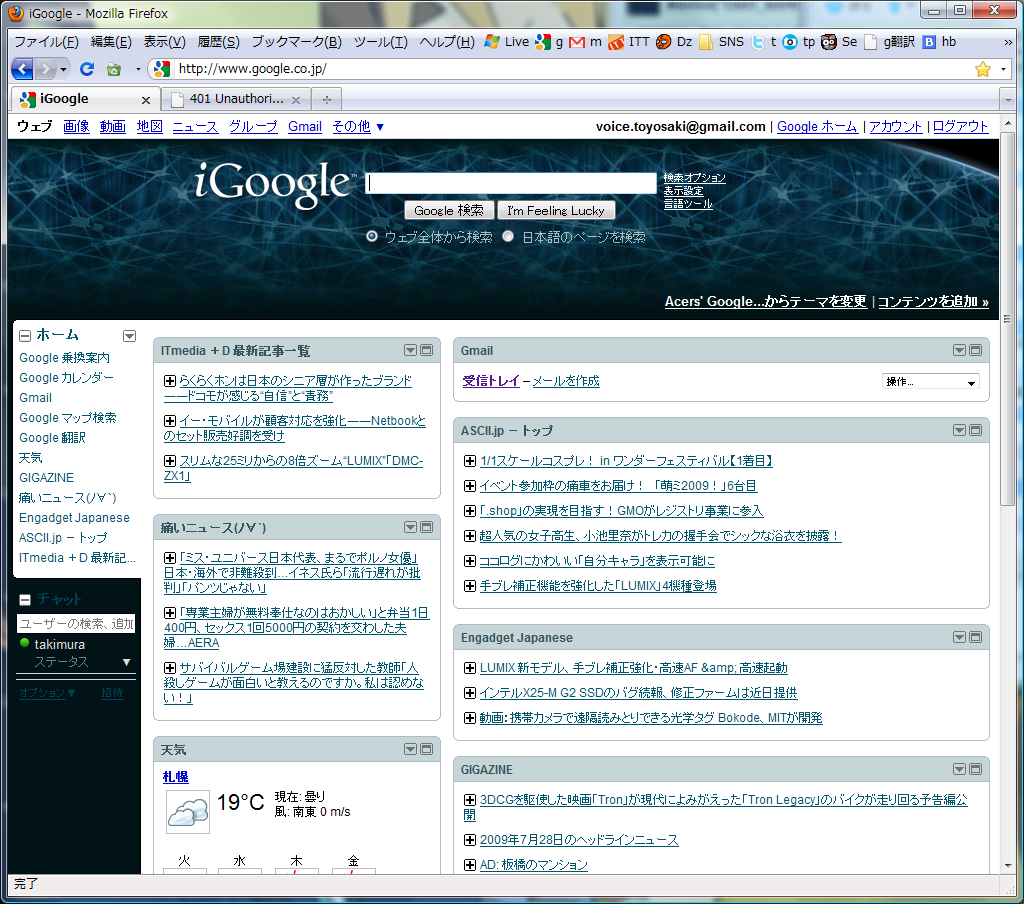Image resolution: width=1024 pixels, height=904 pixels.
Task: Click the コンテンツを追加 link
Action: pos(933,302)
